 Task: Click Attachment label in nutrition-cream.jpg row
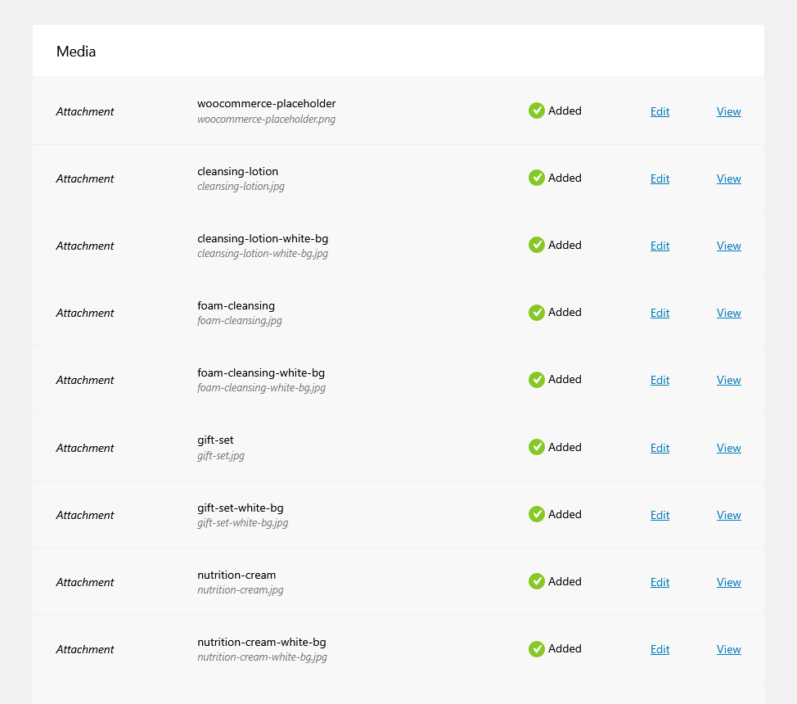click(85, 582)
